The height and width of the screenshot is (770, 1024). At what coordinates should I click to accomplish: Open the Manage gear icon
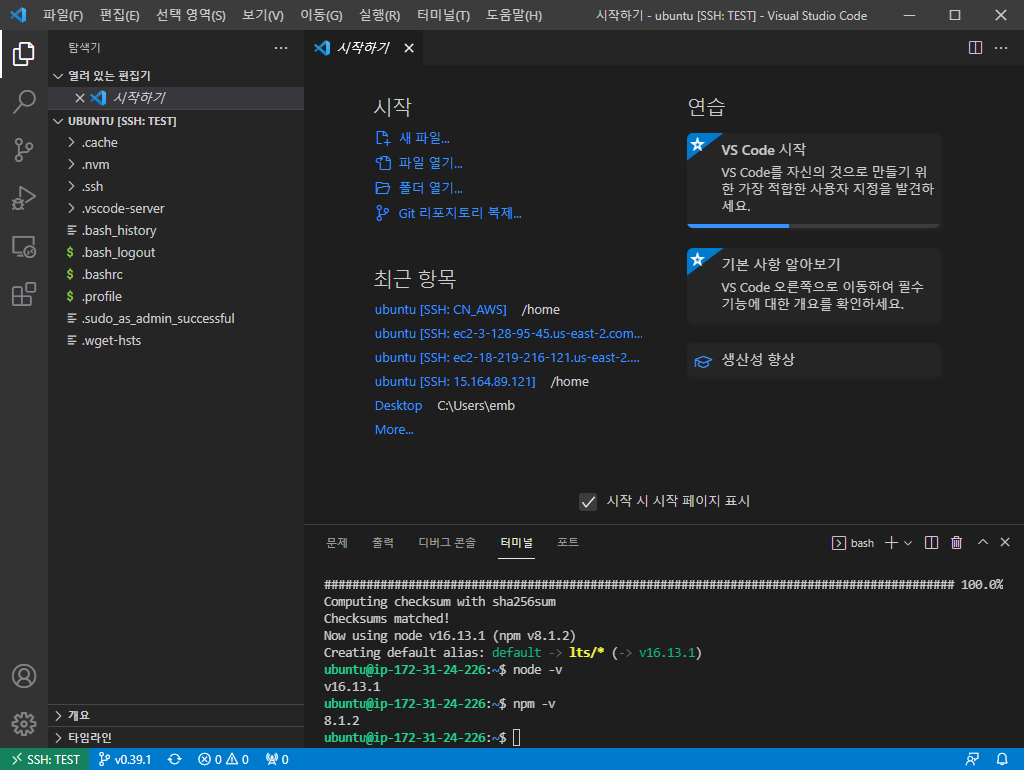(x=24, y=724)
